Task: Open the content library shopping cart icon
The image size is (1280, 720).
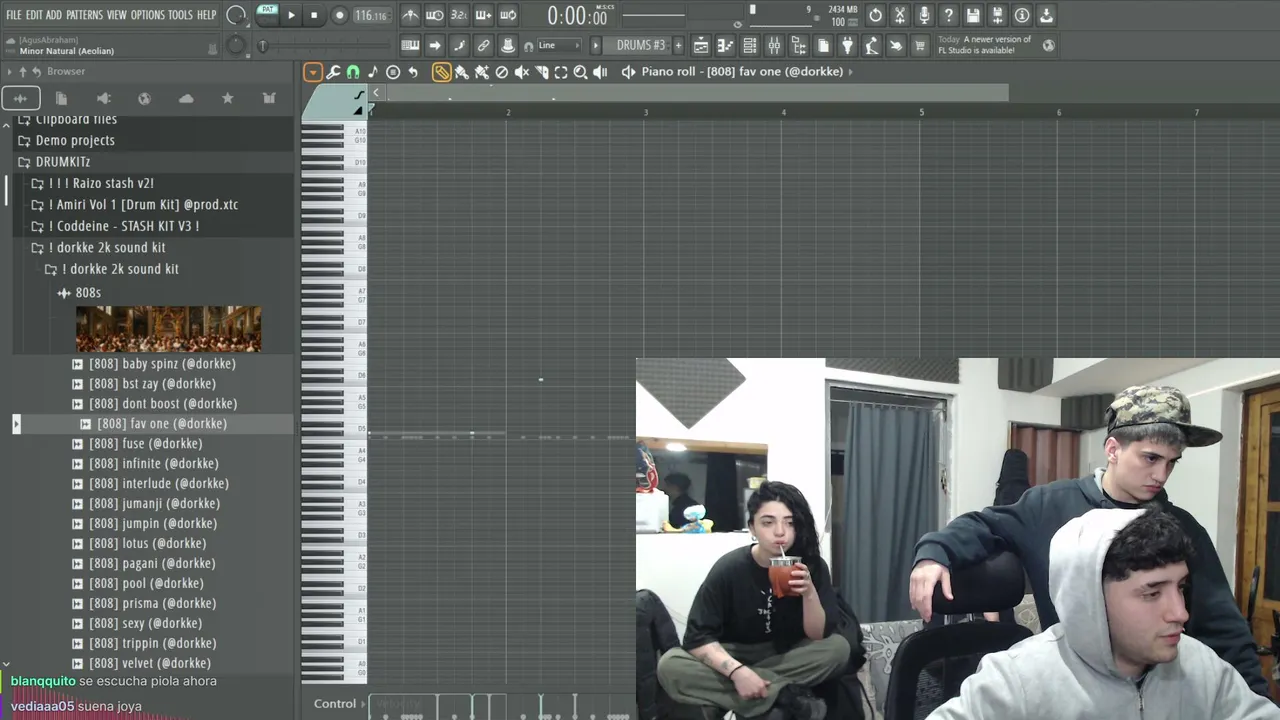Action: pyautogui.click(x=920, y=46)
